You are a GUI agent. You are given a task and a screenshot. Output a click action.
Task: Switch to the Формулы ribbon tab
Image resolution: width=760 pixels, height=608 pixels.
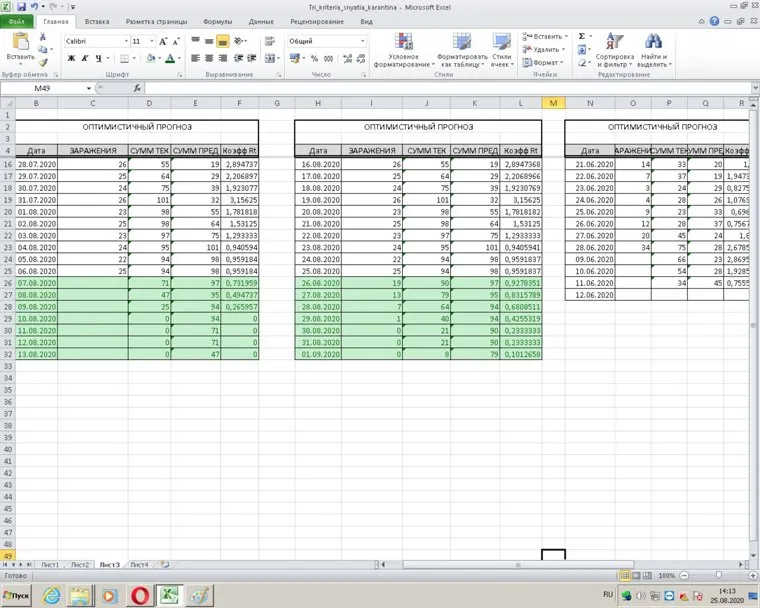click(x=217, y=20)
